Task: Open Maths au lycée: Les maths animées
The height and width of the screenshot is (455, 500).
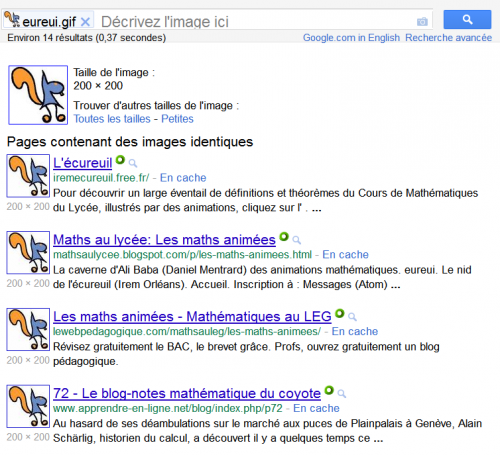Action: coord(164,240)
